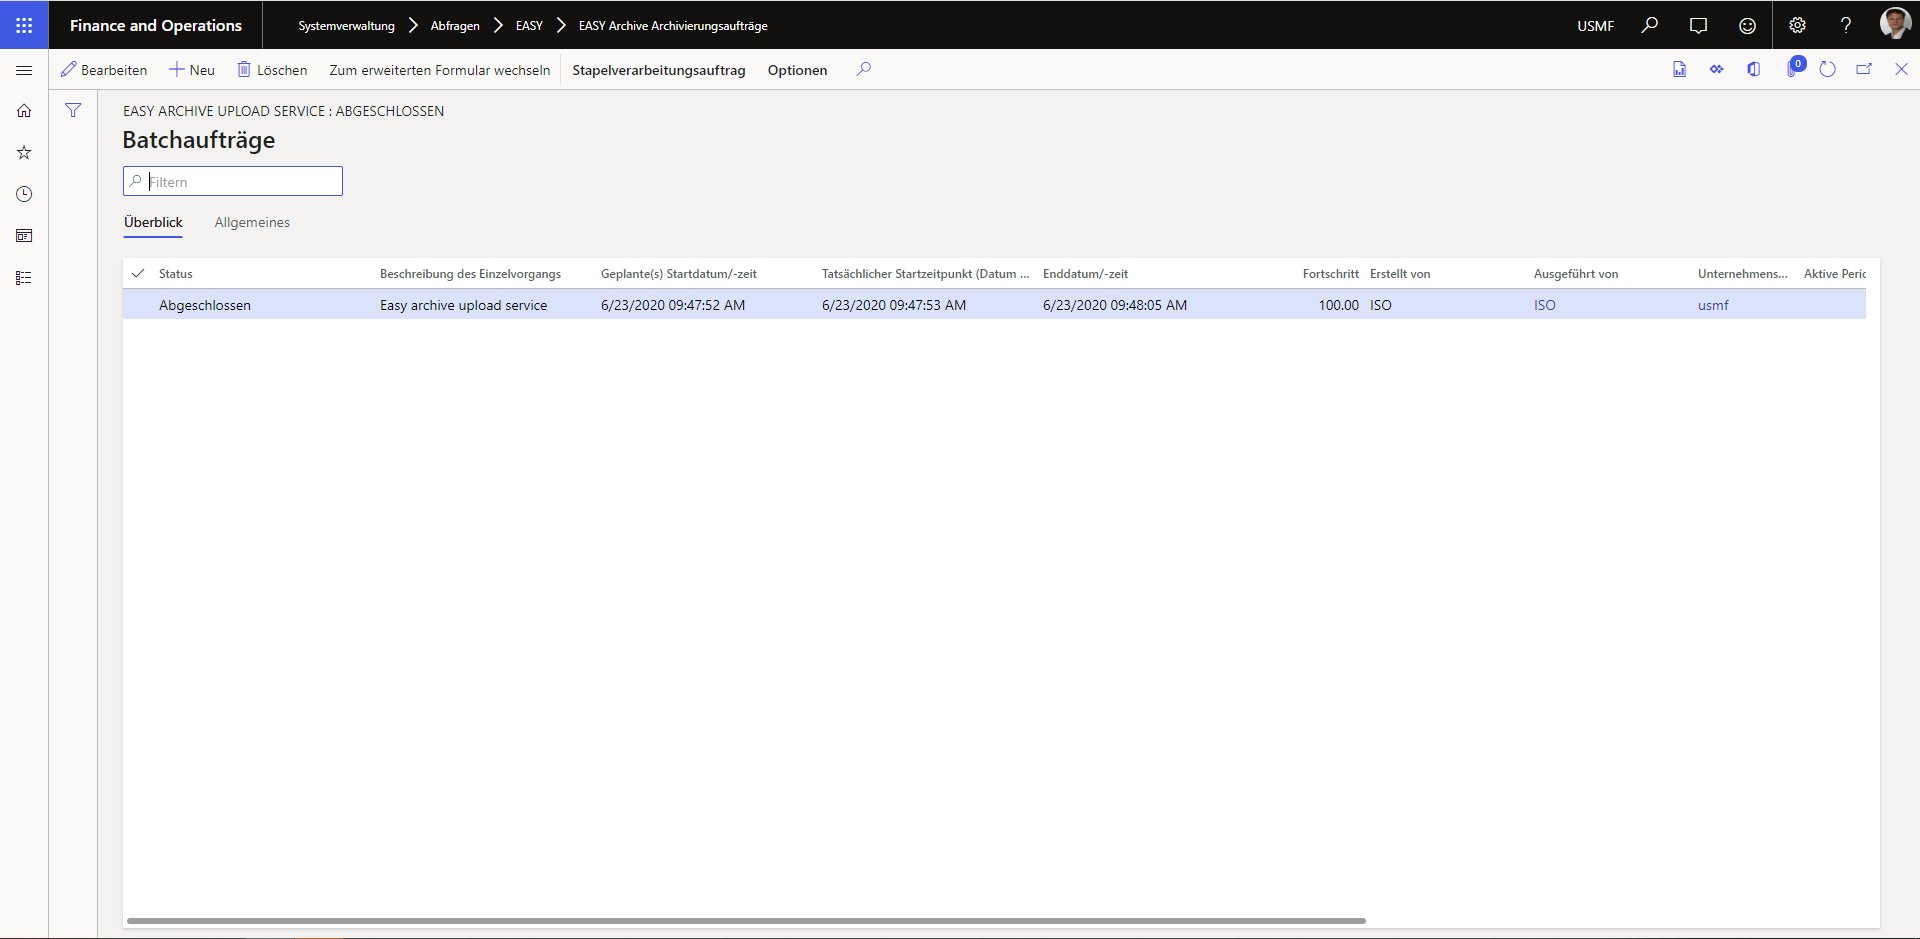Click the Löschen button

(272, 70)
